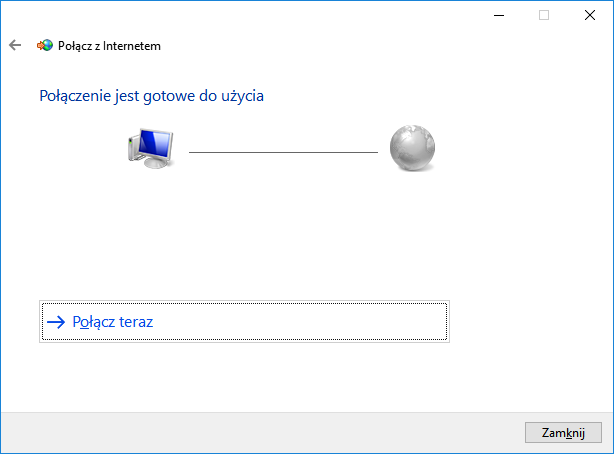Click the line linking computer and globe
Screen dimensions: 614x454
point(283,152)
